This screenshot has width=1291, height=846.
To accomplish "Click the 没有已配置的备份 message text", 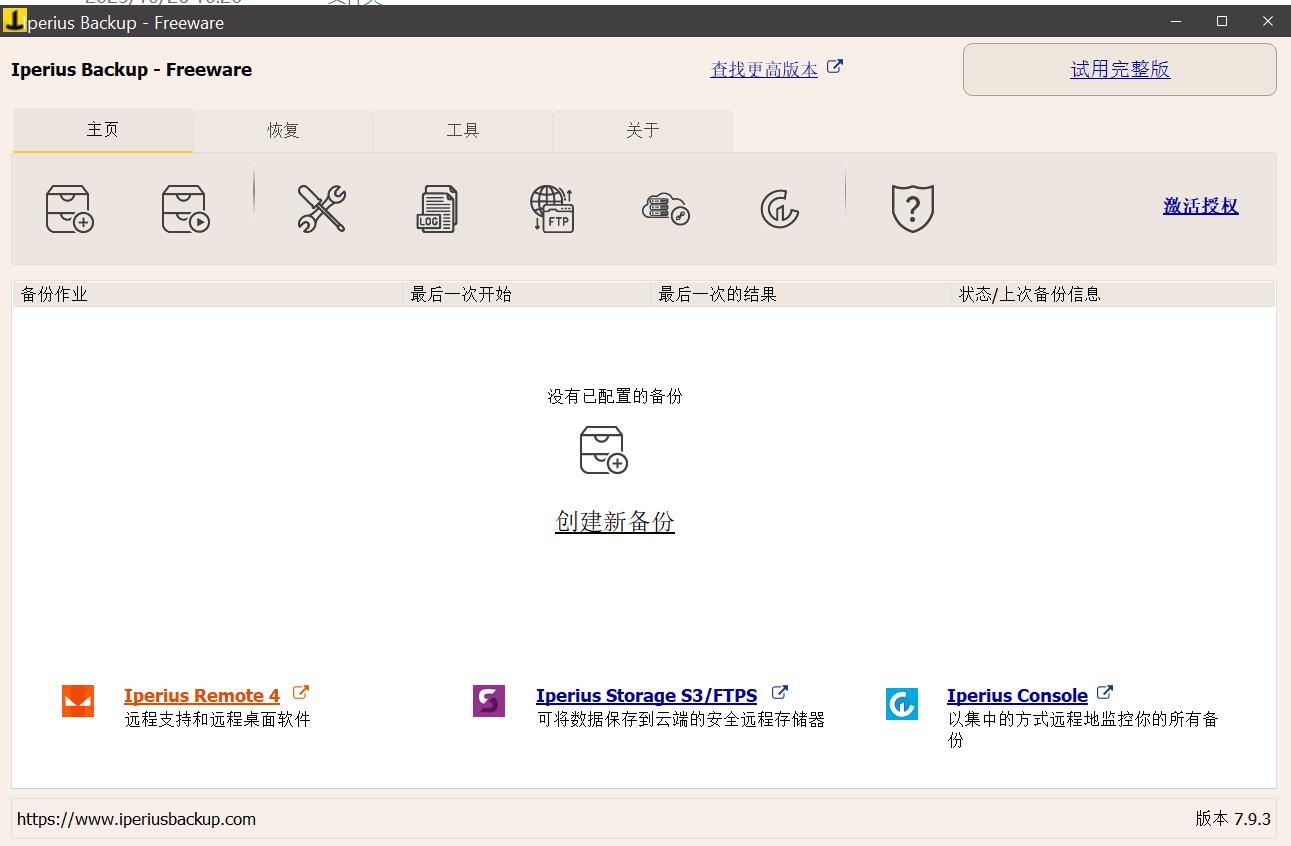I will pyautogui.click(x=615, y=396).
